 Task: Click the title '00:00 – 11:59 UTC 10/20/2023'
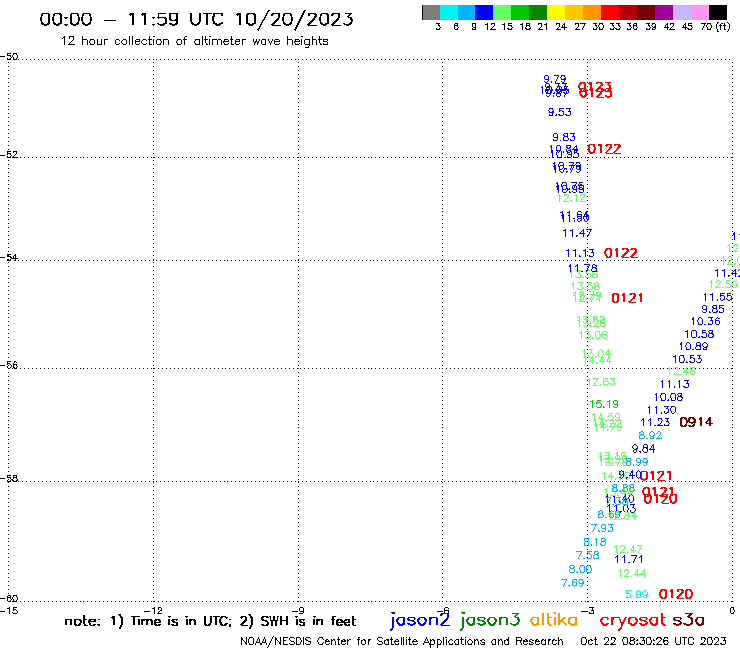tap(196, 19)
